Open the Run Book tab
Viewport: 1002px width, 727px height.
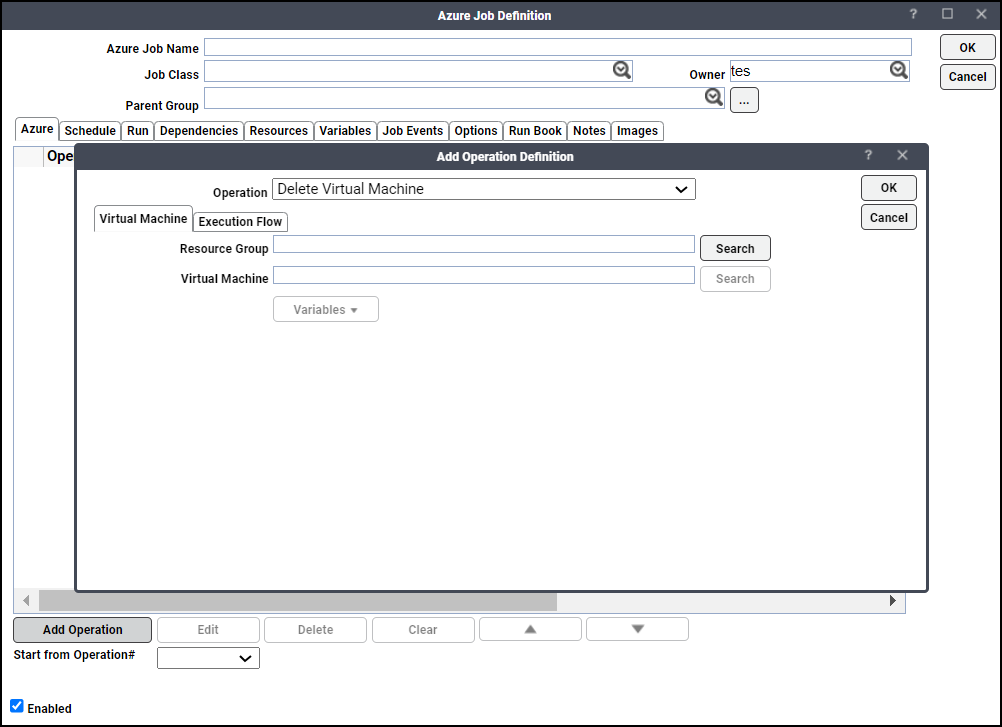click(535, 131)
